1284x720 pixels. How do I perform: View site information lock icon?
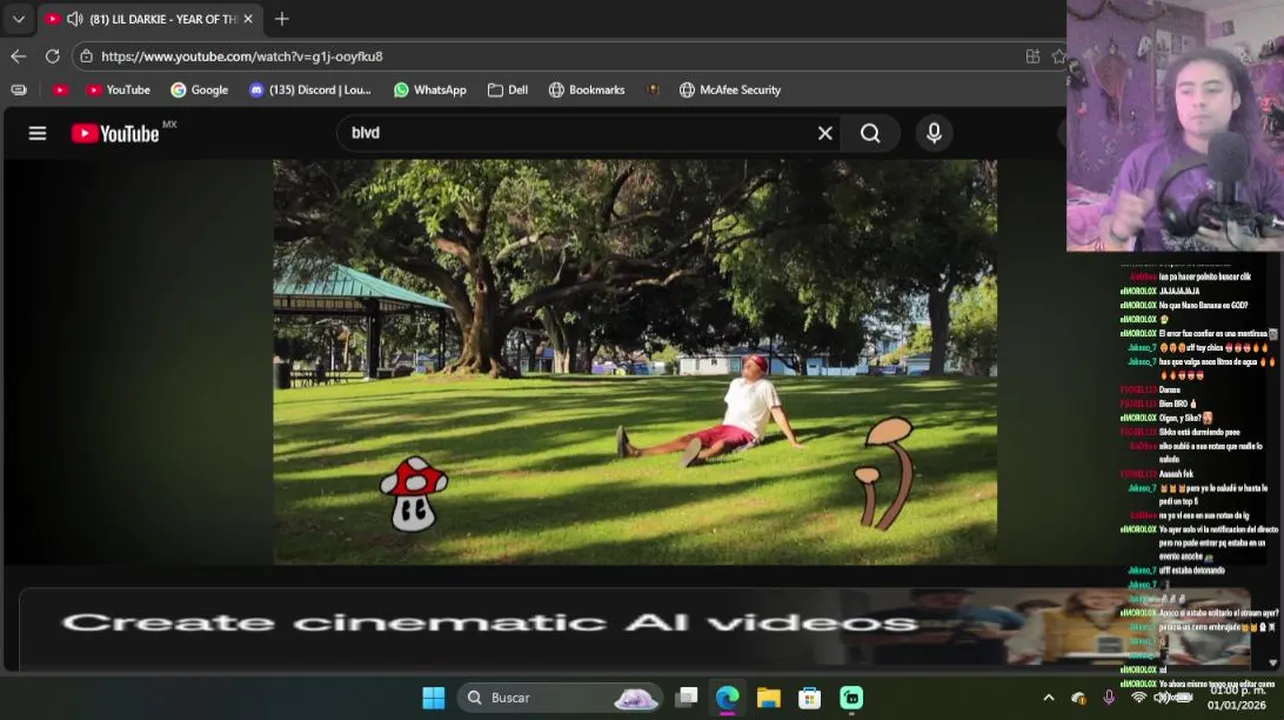tap(87, 56)
